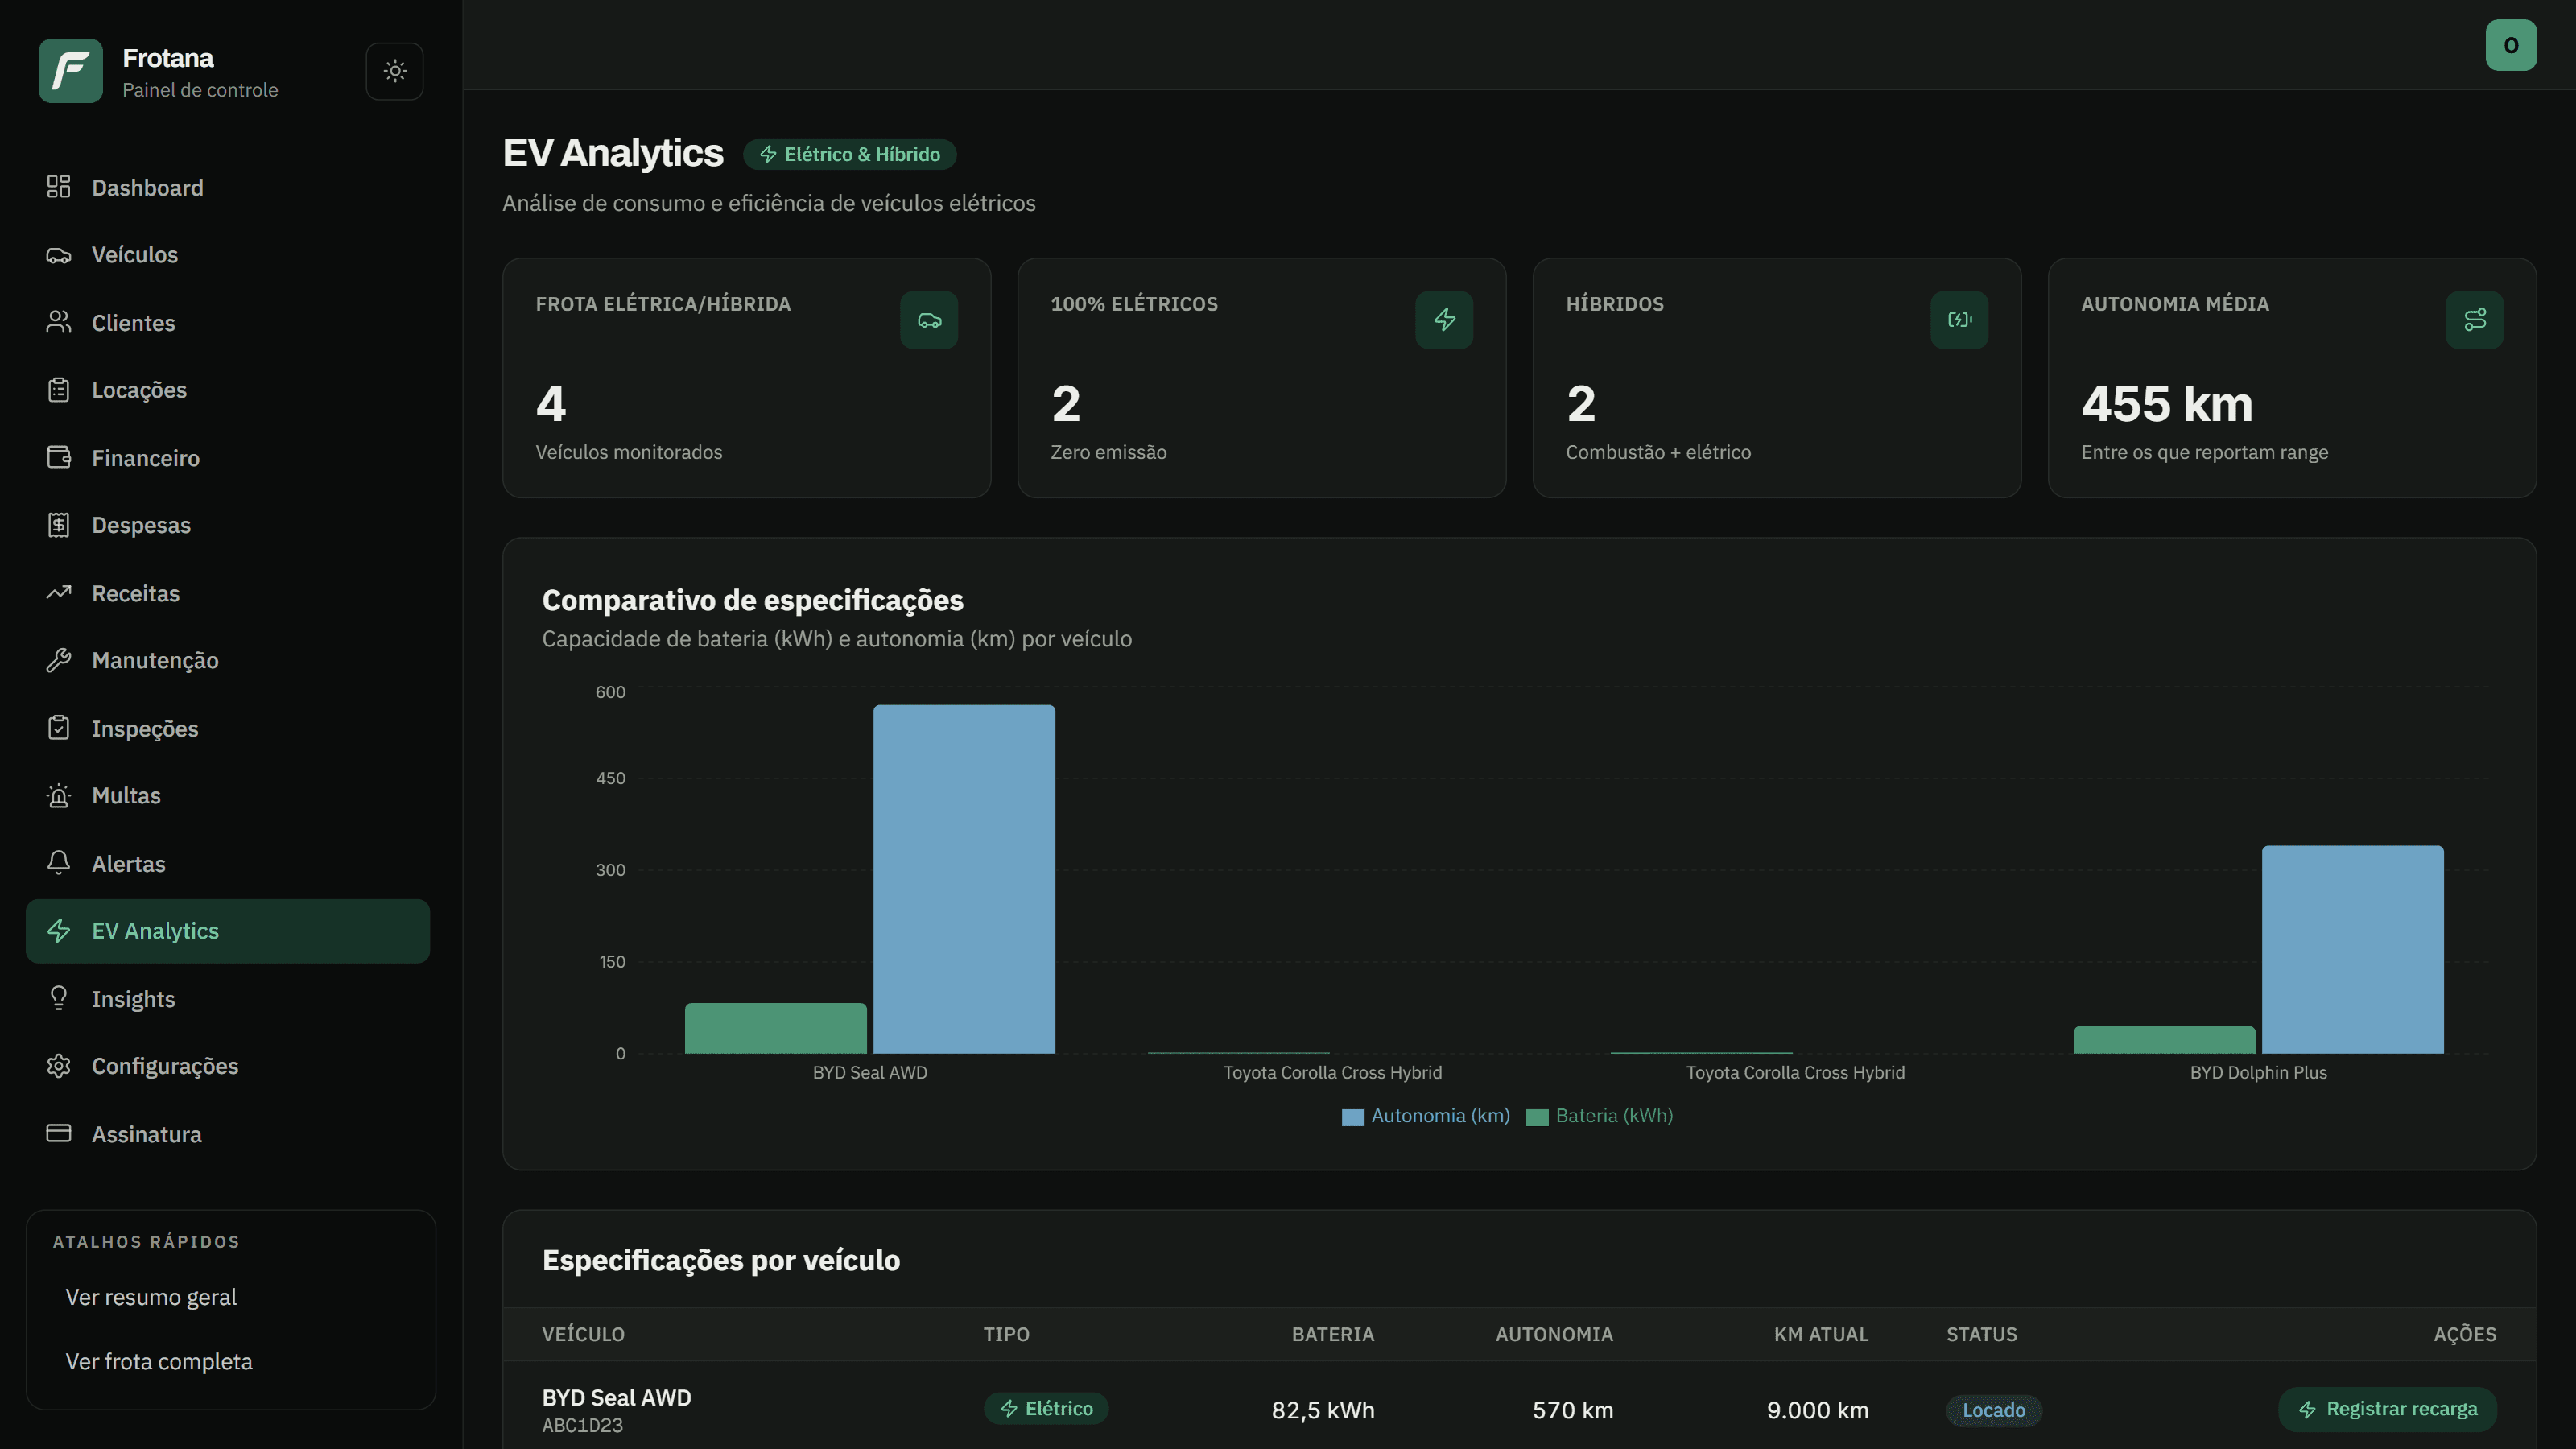Go to Assinatura page
Screen dimensions: 2576x1449
click(x=228, y=1133)
